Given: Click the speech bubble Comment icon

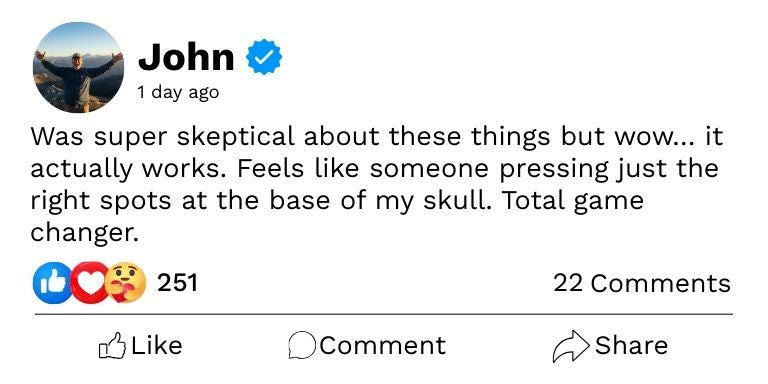Looking at the screenshot, I should coord(302,346).
